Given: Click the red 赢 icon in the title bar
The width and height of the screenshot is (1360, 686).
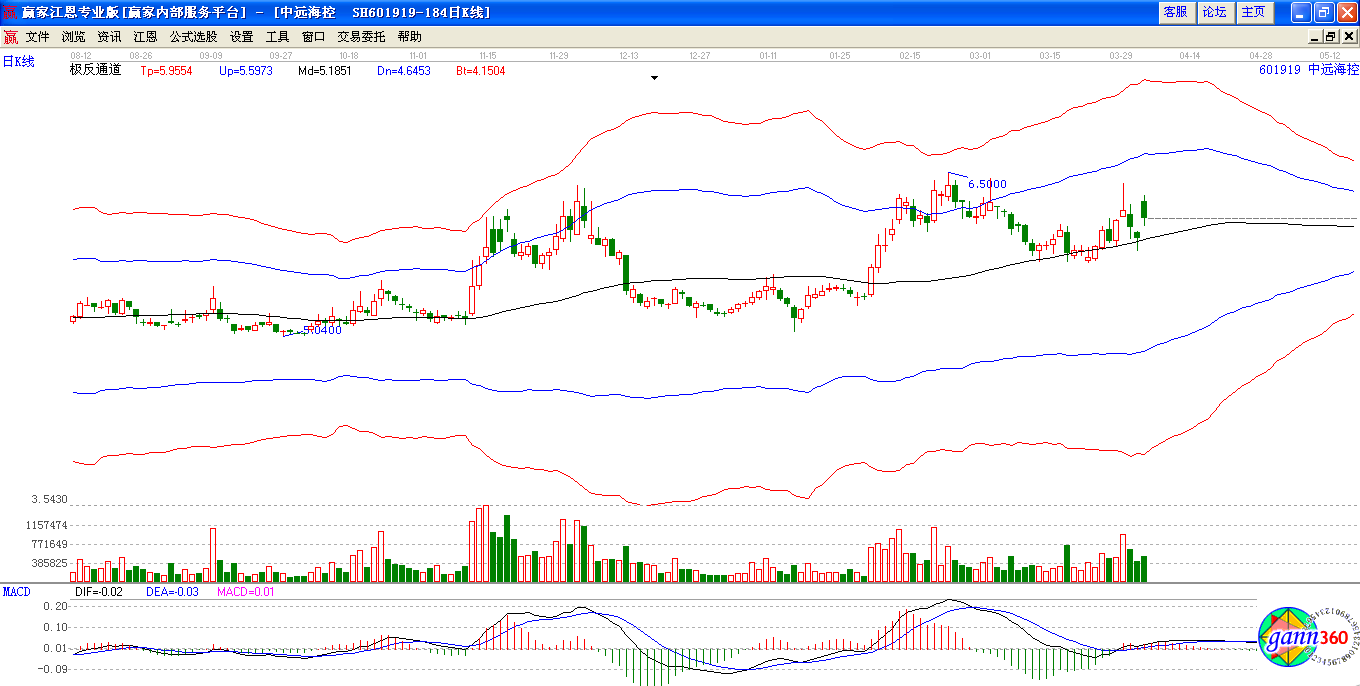Looking at the screenshot, I should point(10,12).
